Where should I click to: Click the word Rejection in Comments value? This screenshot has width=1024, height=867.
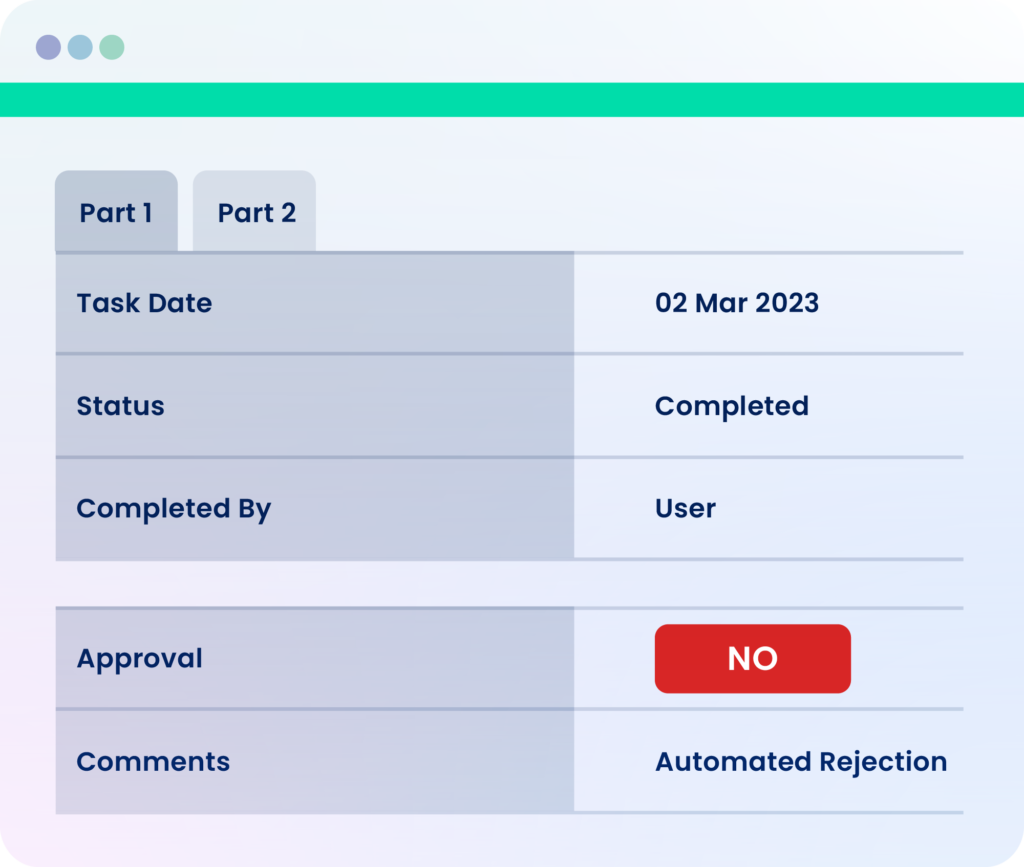883,763
